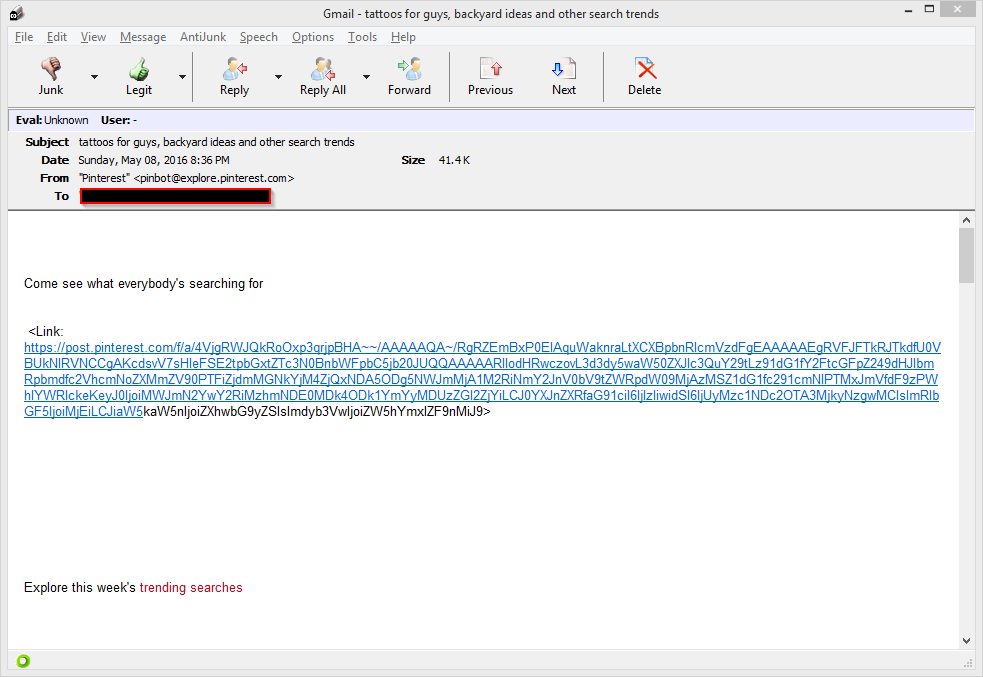Click the resize grip in status bar corner
The width and height of the screenshot is (983, 677).
tap(968, 663)
